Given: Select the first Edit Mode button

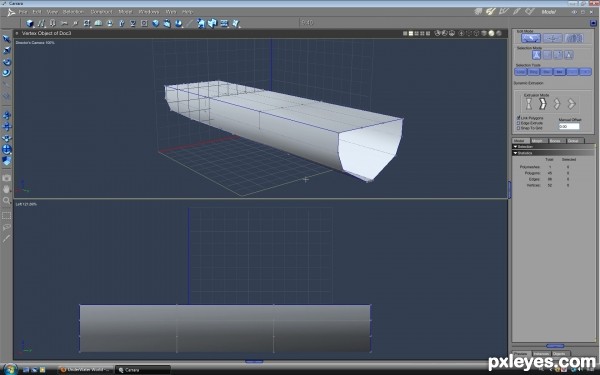Looking at the screenshot, I should click(531, 38).
